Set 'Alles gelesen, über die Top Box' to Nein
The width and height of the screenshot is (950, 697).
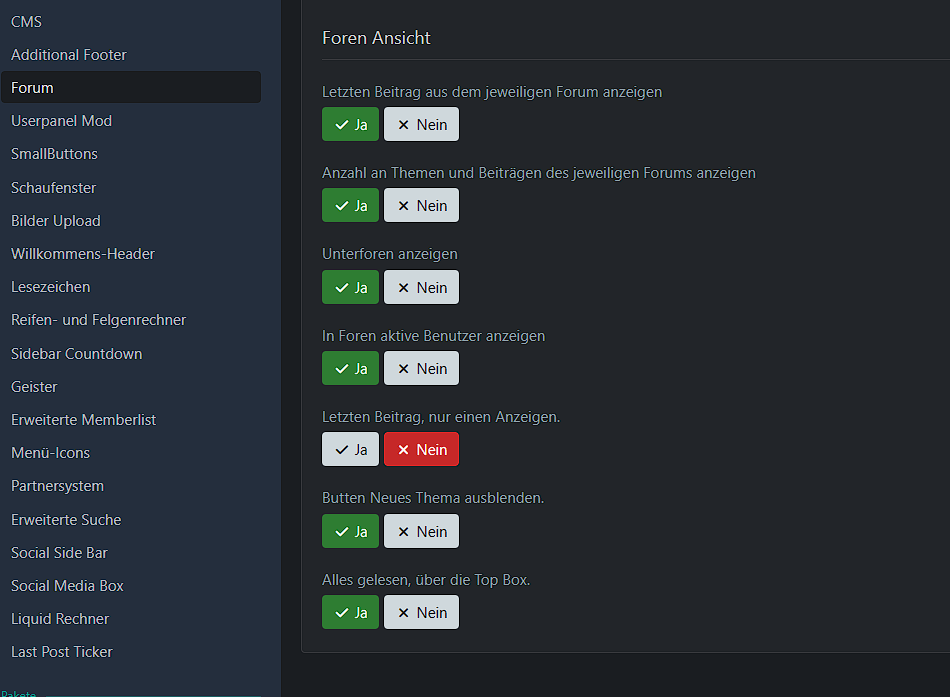(x=421, y=613)
